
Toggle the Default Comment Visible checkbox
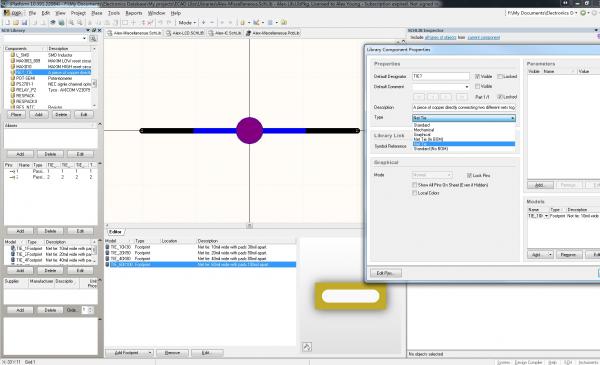pyautogui.click(x=477, y=86)
